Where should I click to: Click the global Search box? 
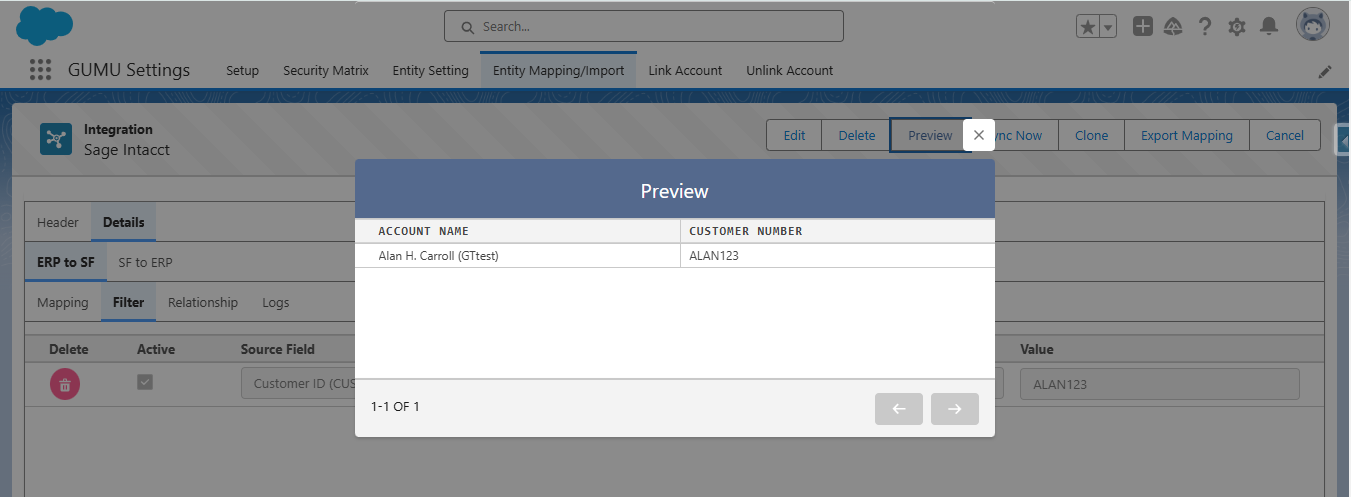(x=644, y=27)
